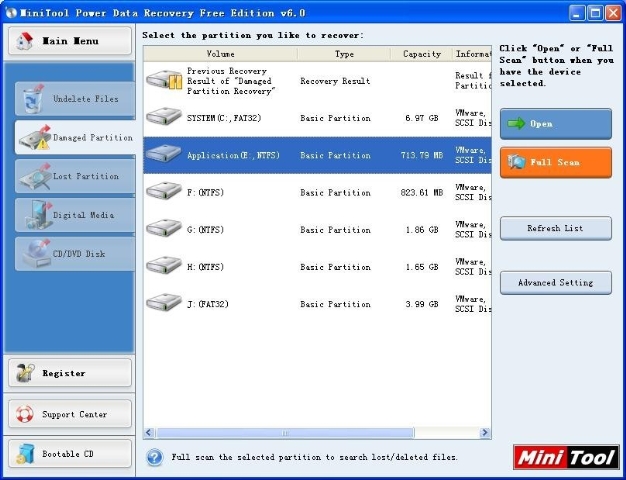This screenshot has height=480, width=626.
Task: Click the MiniTool logo
Action: pyautogui.click(x=565, y=457)
